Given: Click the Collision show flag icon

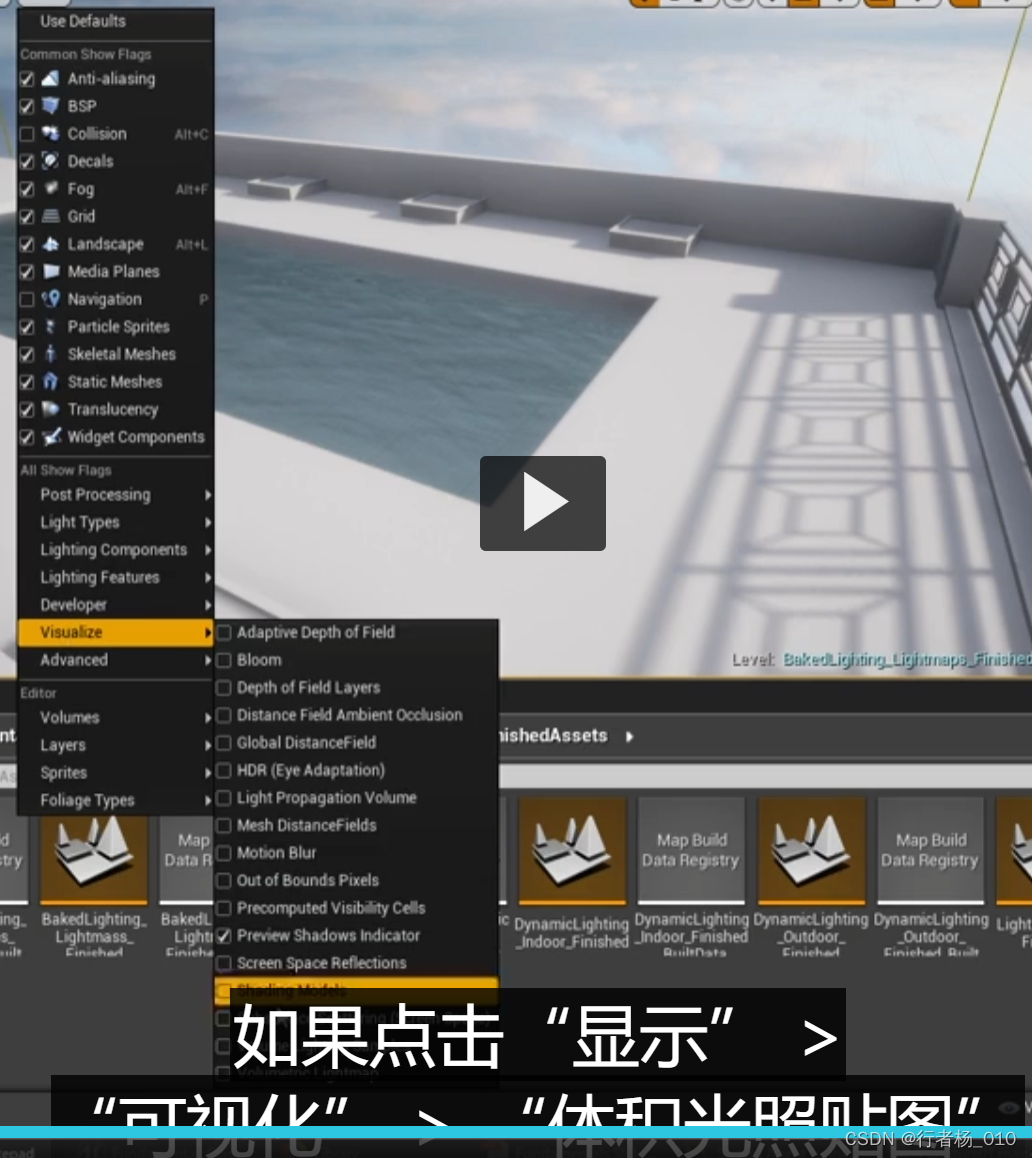Looking at the screenshot, I should [x=50, y=134].
